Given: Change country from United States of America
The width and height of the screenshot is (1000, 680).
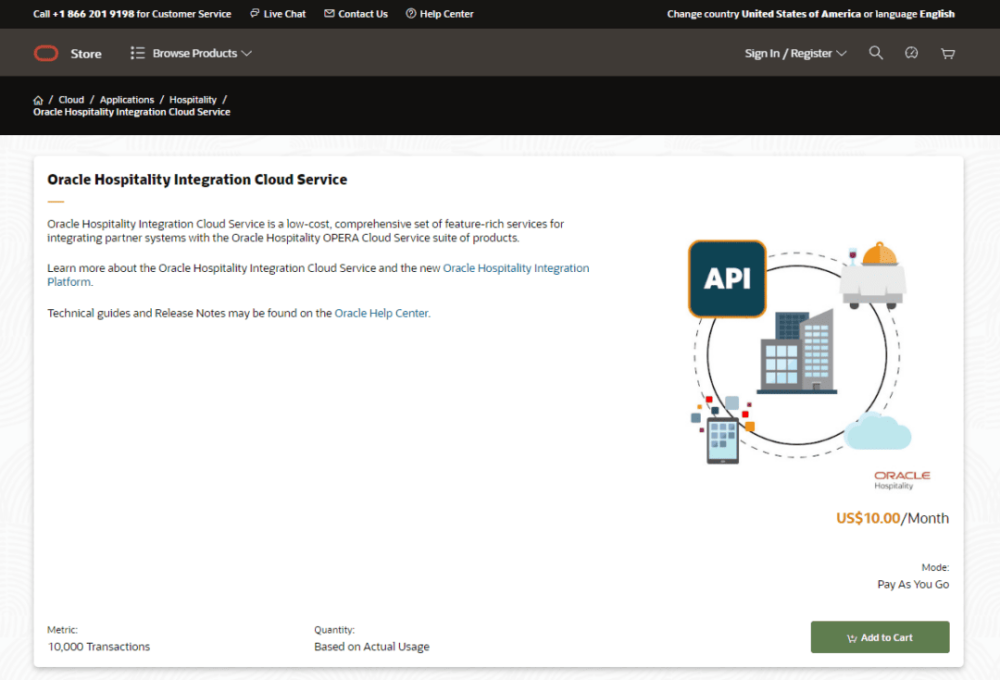Looking at the screenshot, I should pos(800,14).
